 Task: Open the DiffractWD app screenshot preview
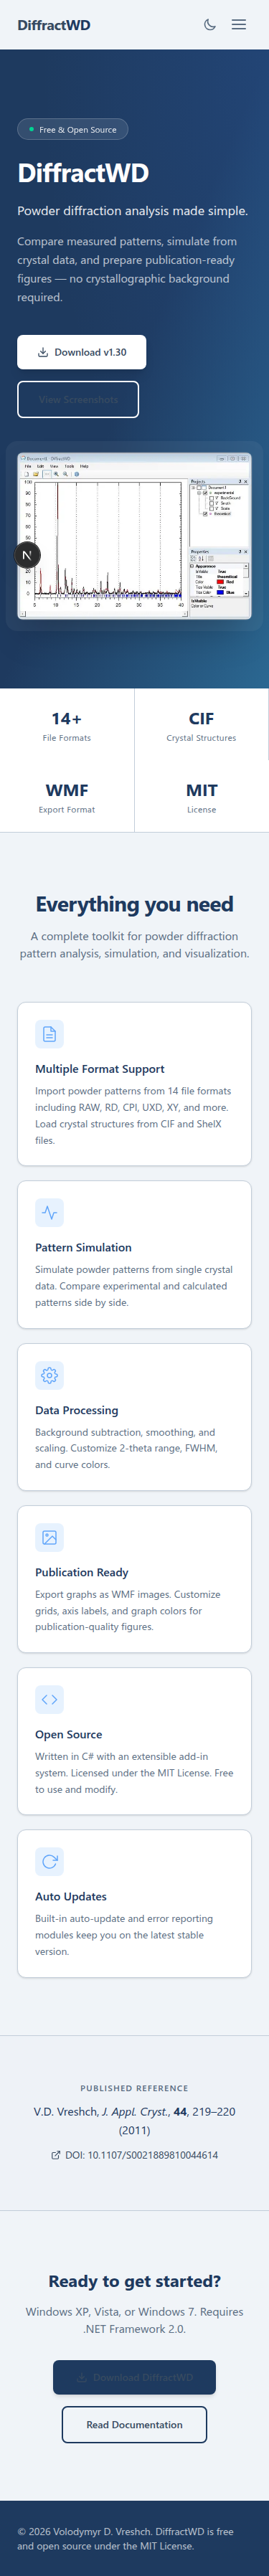134,536
